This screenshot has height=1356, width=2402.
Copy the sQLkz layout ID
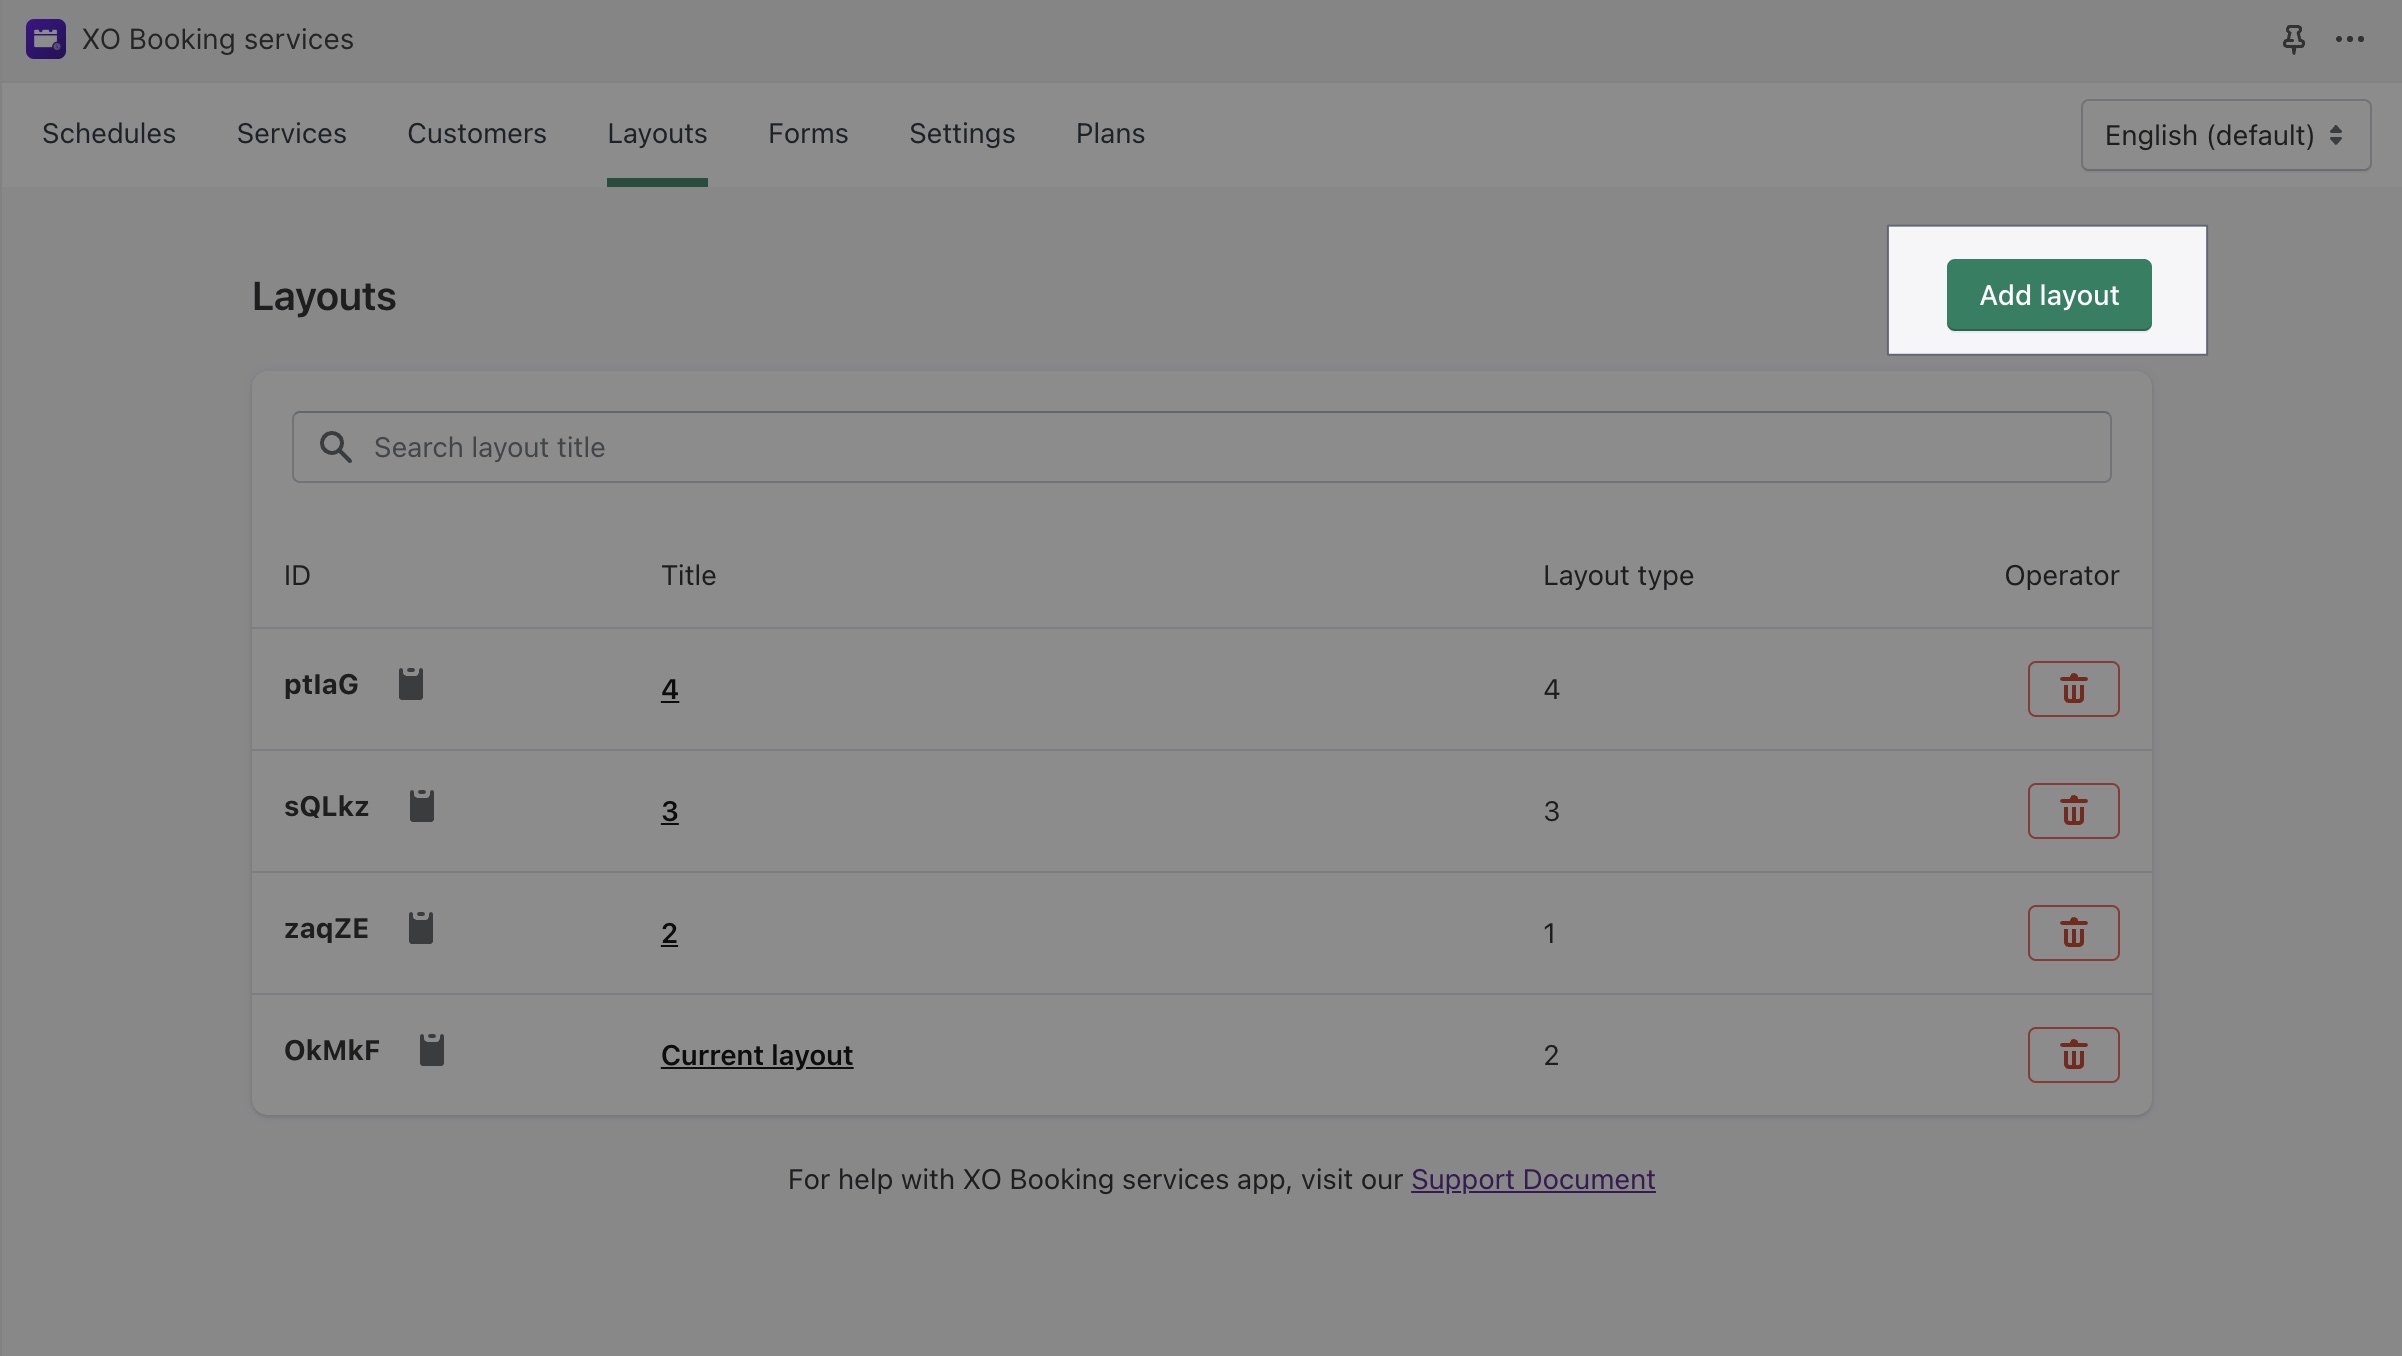(423, 806)
